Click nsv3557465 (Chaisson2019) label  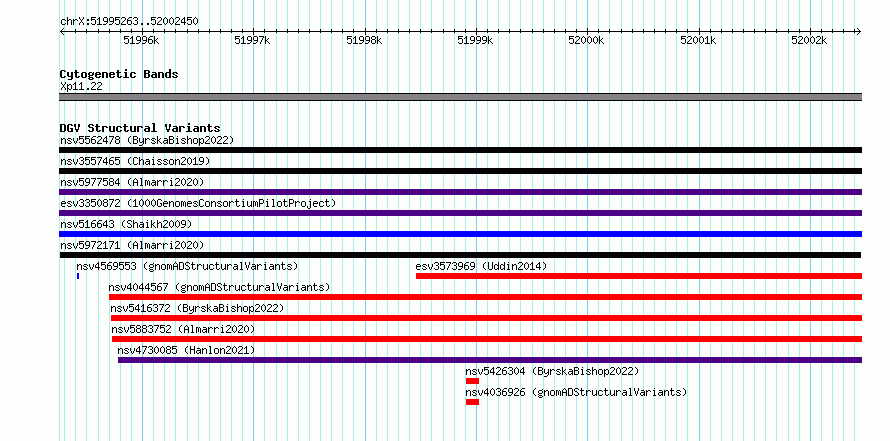tap(135, 161)
